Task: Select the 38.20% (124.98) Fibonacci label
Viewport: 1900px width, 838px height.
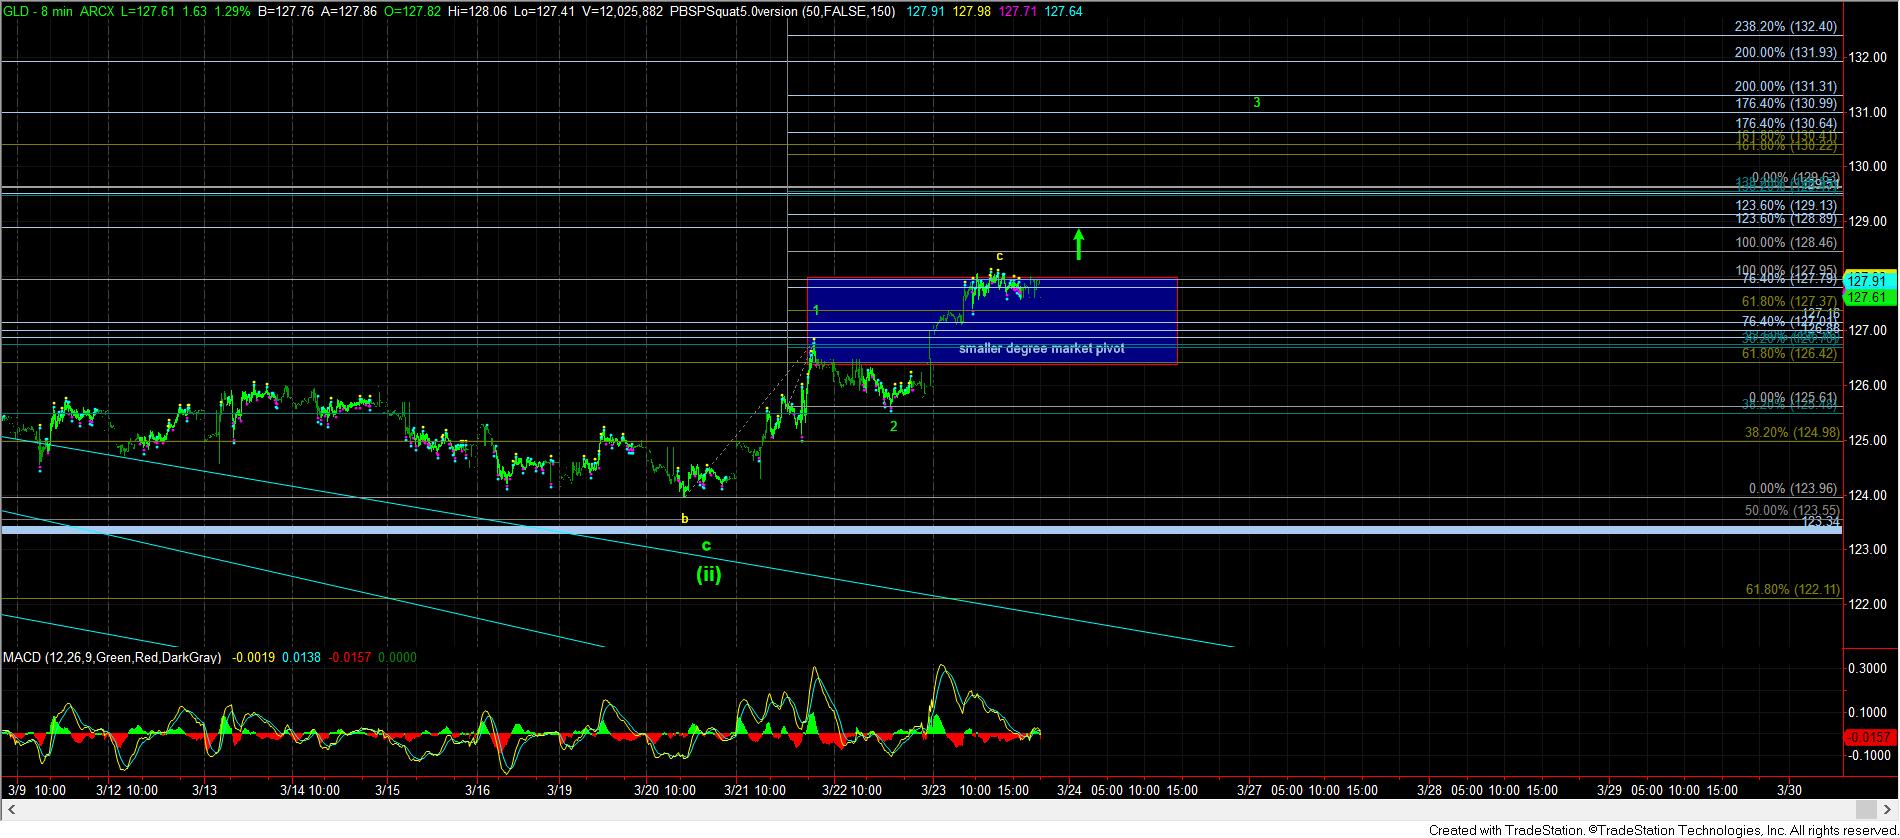Action: click(1791, 433)
